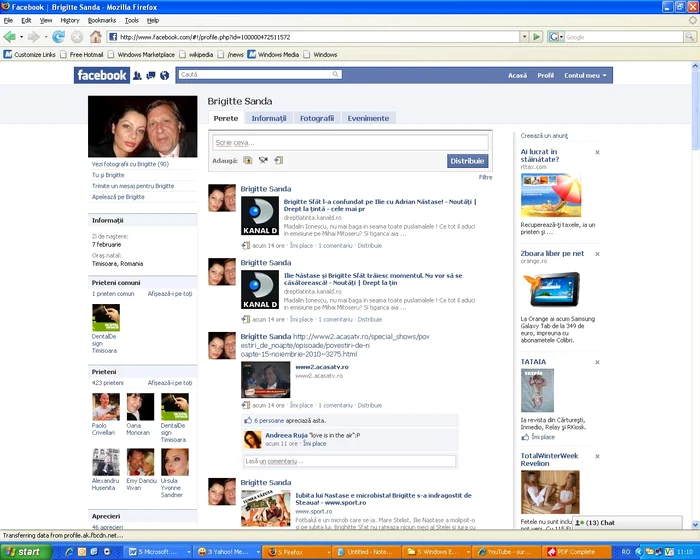Switch to YouTube taskbar window
700x560 pixels.
click(506, 552)
